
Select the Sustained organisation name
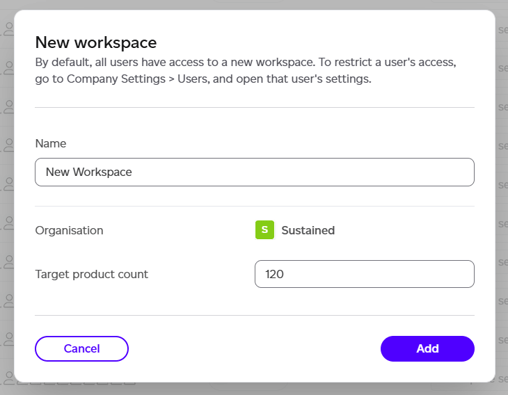(308, 230)
